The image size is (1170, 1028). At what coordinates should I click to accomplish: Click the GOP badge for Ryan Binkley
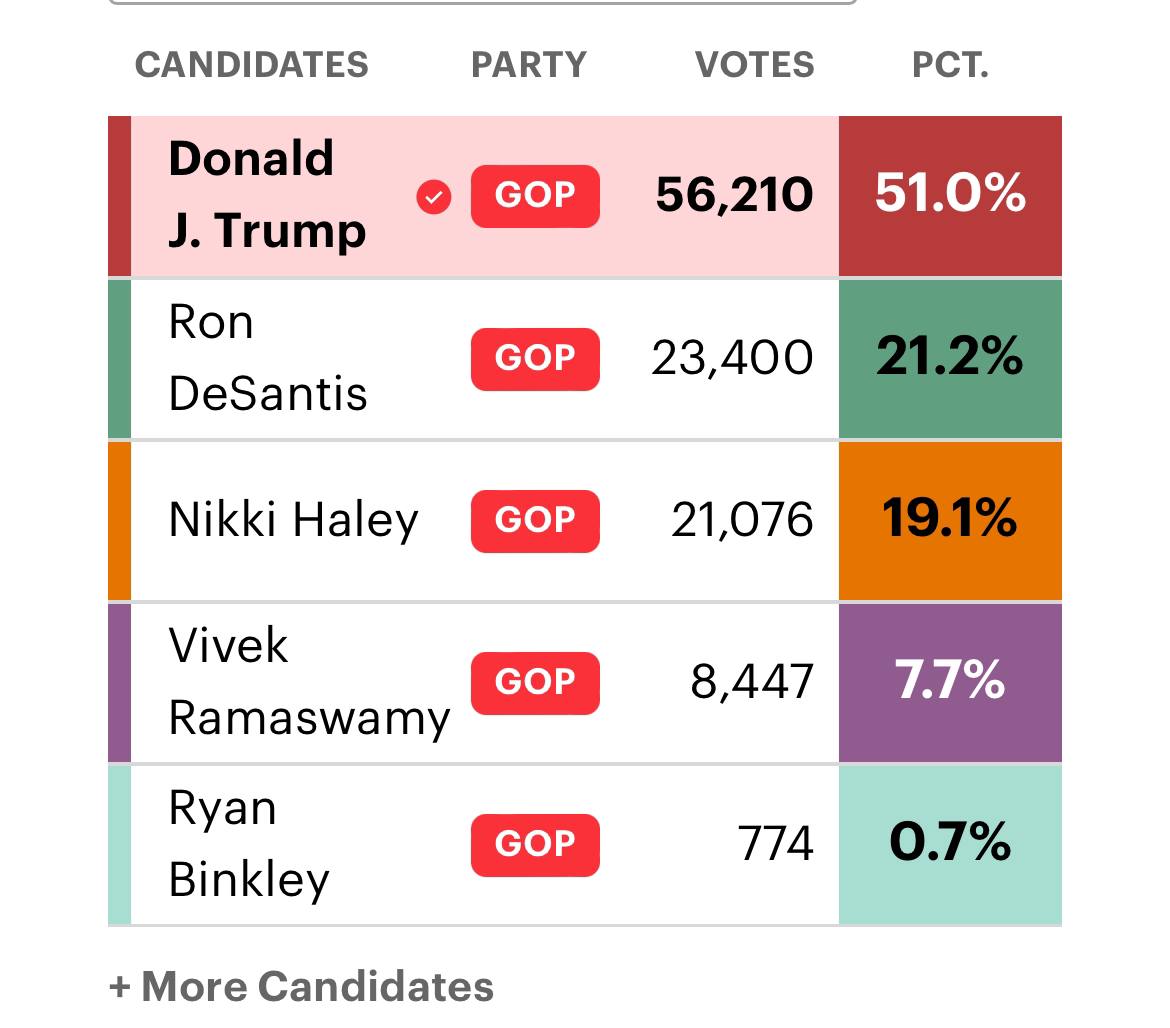[535, 845]
